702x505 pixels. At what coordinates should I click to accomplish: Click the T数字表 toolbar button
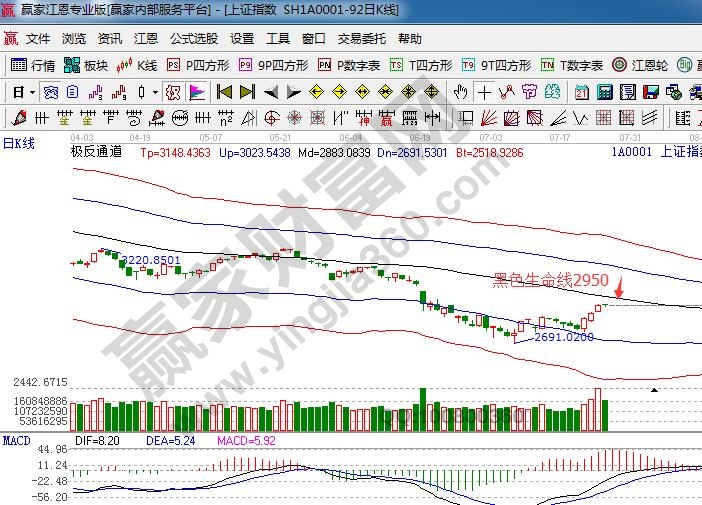click(x=572, y=65)
